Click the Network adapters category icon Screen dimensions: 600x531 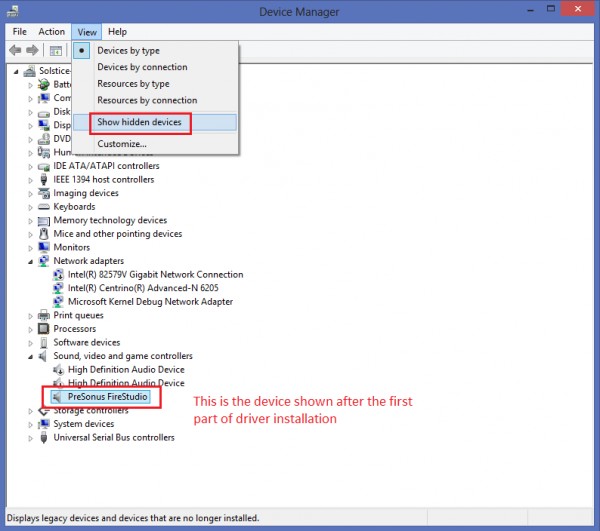[44, 261]
